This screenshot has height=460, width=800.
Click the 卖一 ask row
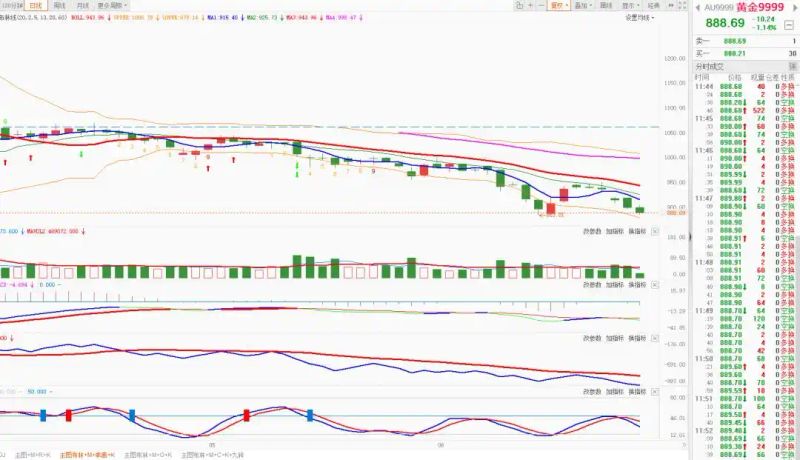point(746,41)
